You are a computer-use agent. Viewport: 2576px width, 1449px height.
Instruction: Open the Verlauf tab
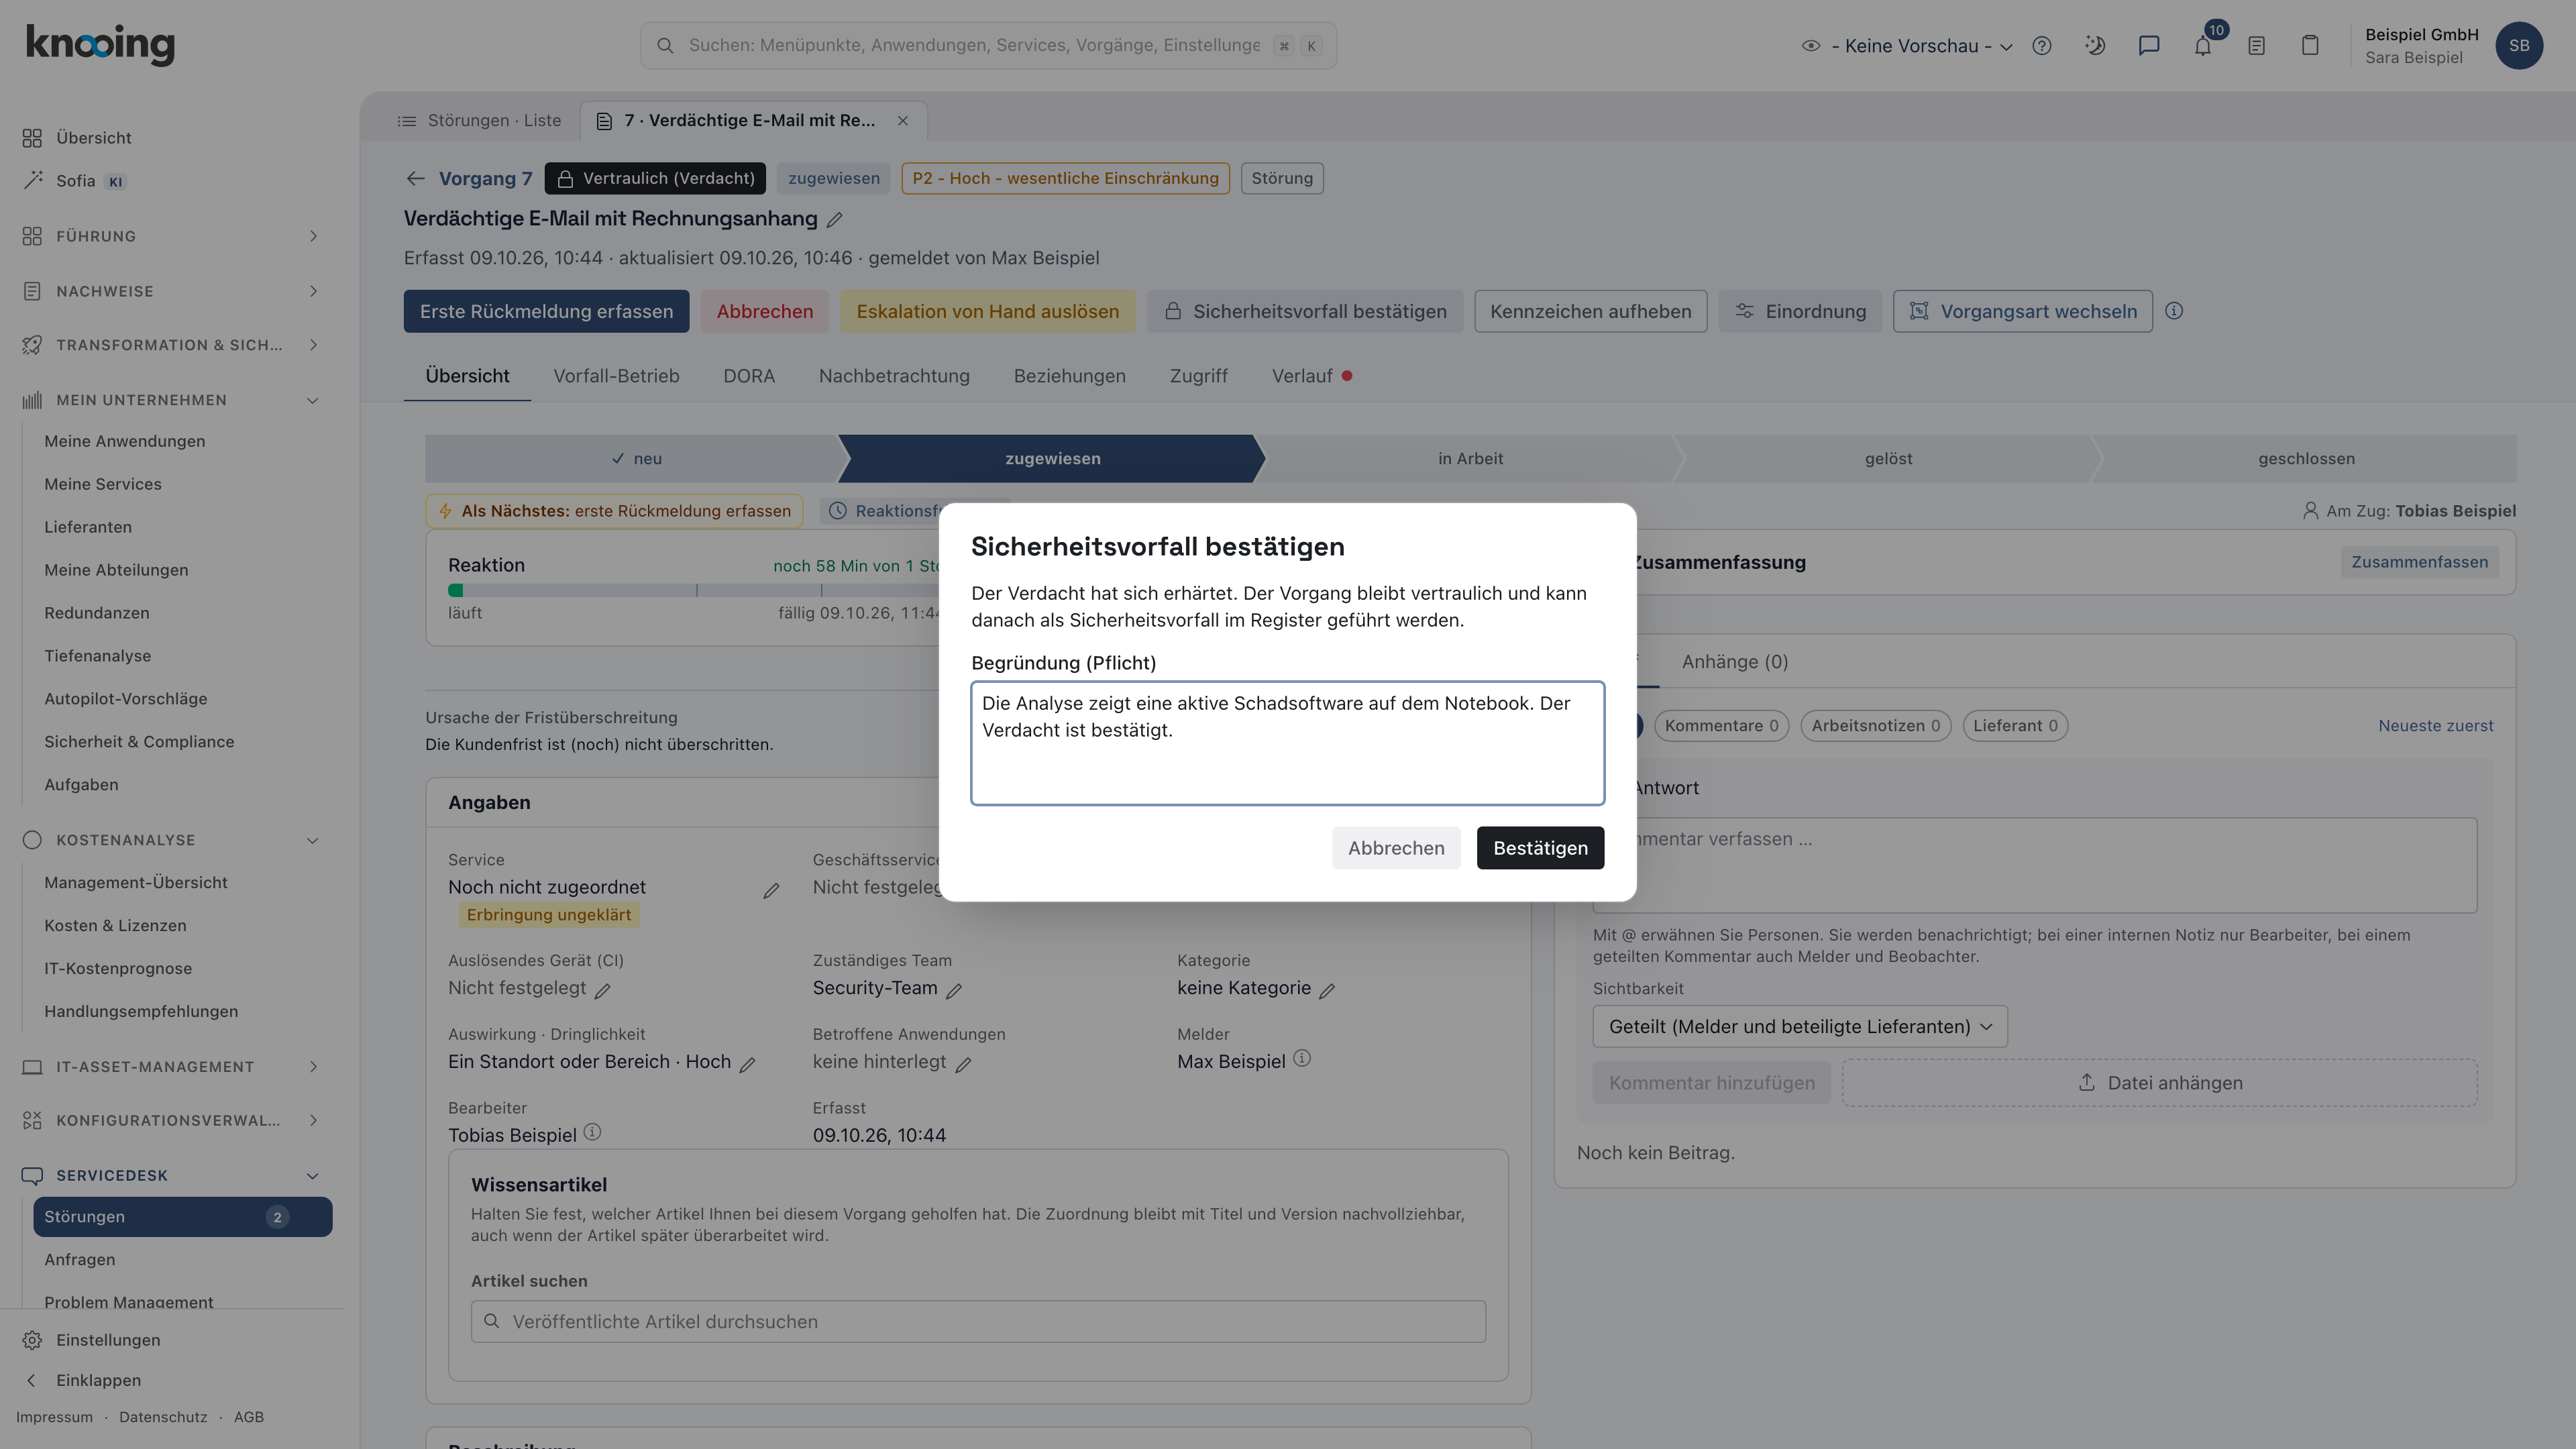pyautogui.click(x=1311, y=376)
